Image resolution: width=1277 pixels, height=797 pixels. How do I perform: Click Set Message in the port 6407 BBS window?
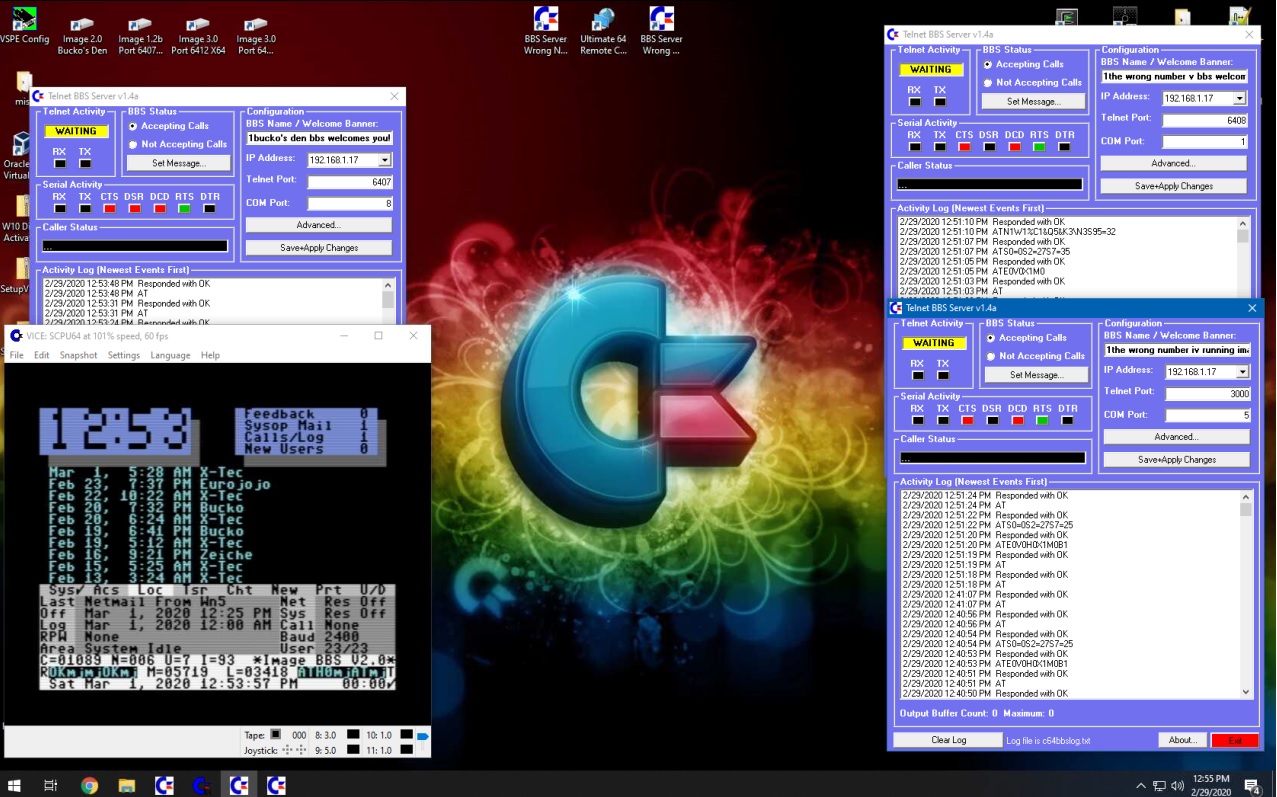click(179, 163)
